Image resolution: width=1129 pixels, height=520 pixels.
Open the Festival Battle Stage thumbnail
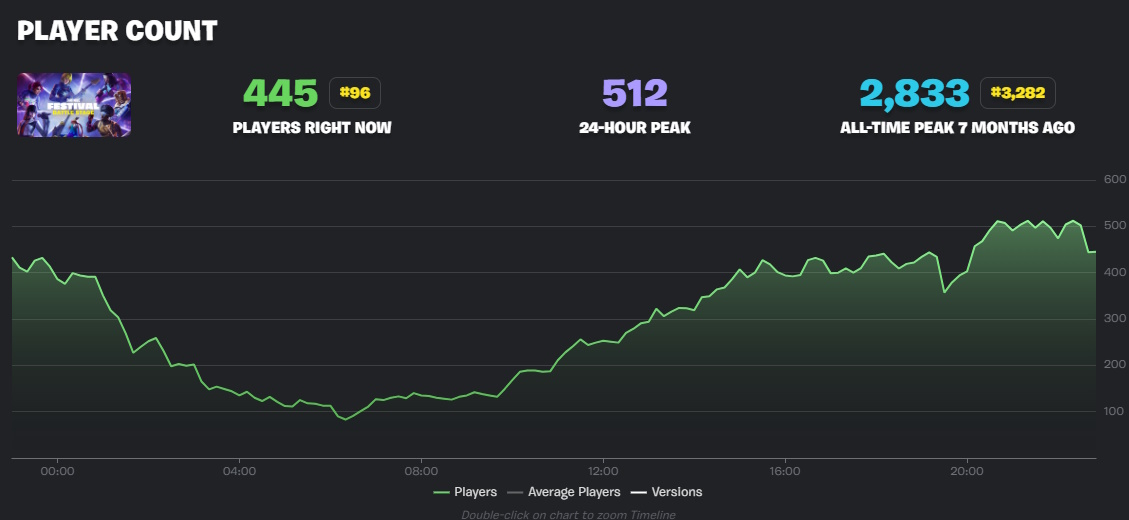click(74, 104)
